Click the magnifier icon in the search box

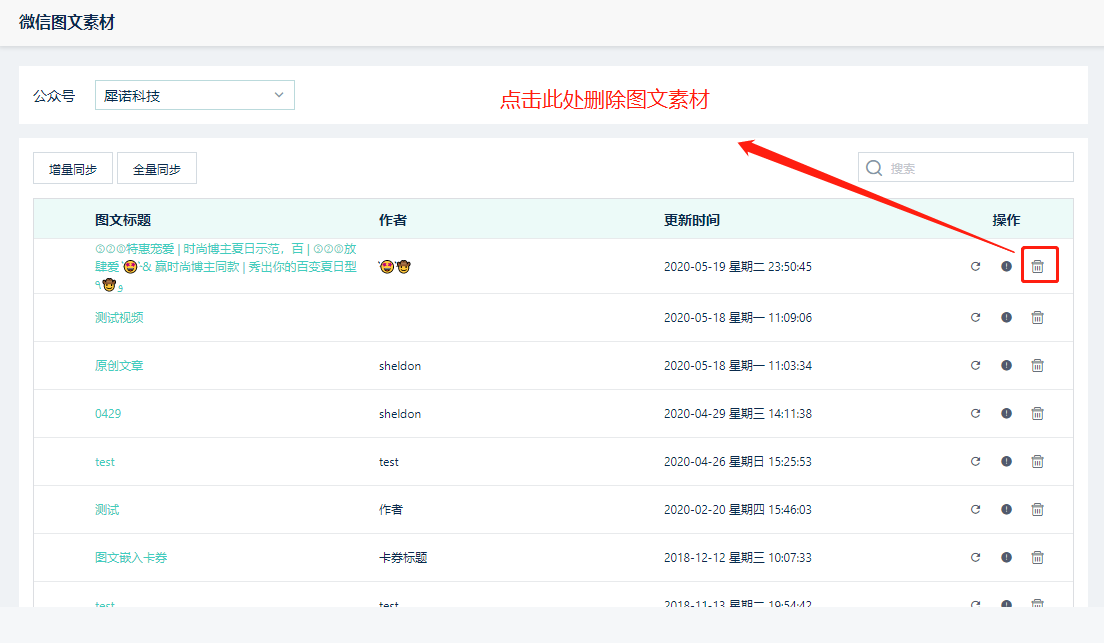[874, 168]
